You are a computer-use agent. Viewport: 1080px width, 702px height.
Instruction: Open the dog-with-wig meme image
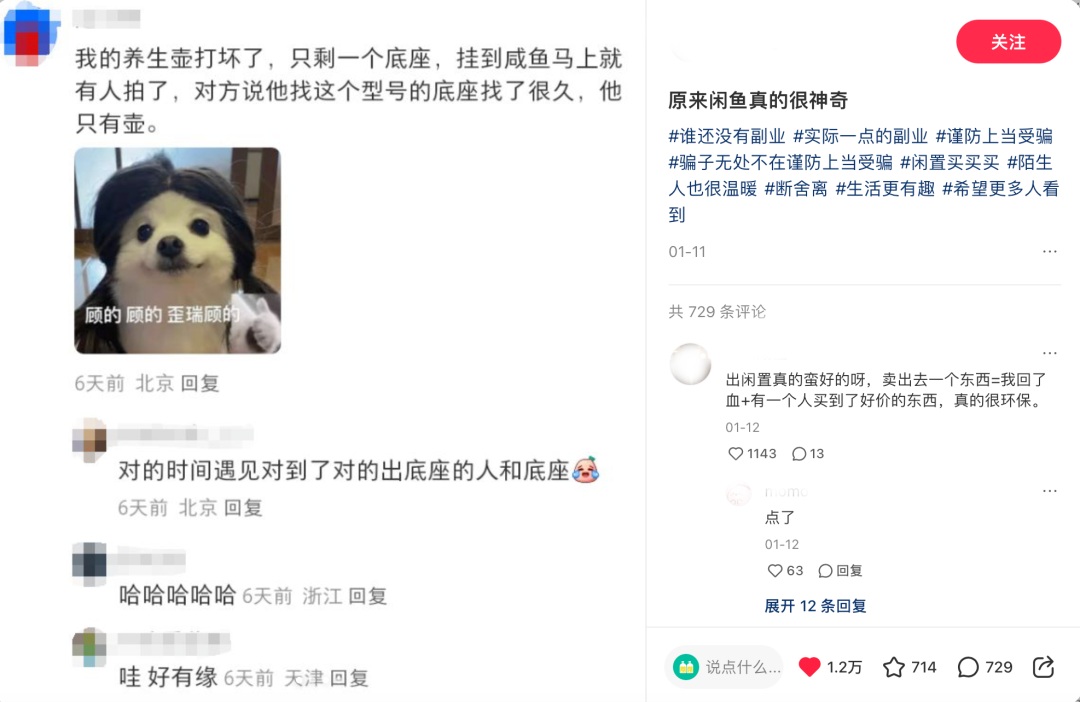coord(178,251)
